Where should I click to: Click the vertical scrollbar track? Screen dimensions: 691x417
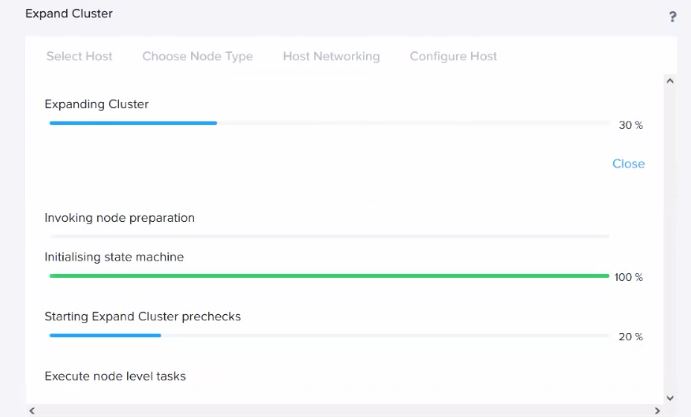[x=670, y=240]
